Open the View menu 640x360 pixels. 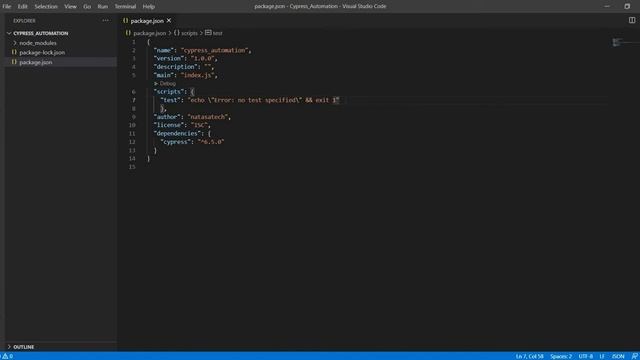pyautogui.click(x=70, y=7)
